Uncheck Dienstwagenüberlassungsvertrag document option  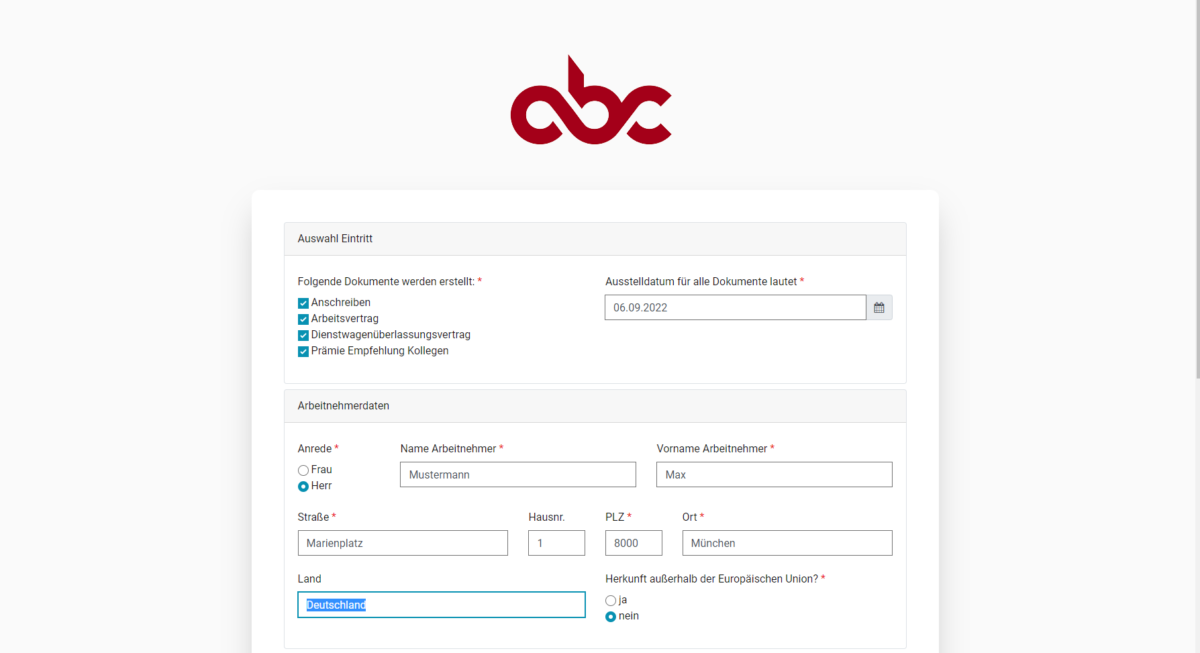(303, 335)
